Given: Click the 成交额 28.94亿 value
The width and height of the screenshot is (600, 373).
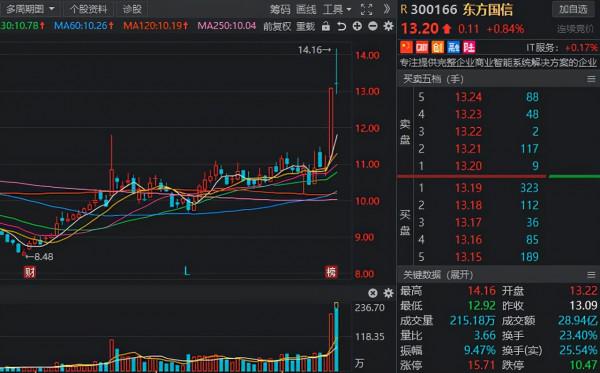Looking at the screenshot, I should 578,321.
